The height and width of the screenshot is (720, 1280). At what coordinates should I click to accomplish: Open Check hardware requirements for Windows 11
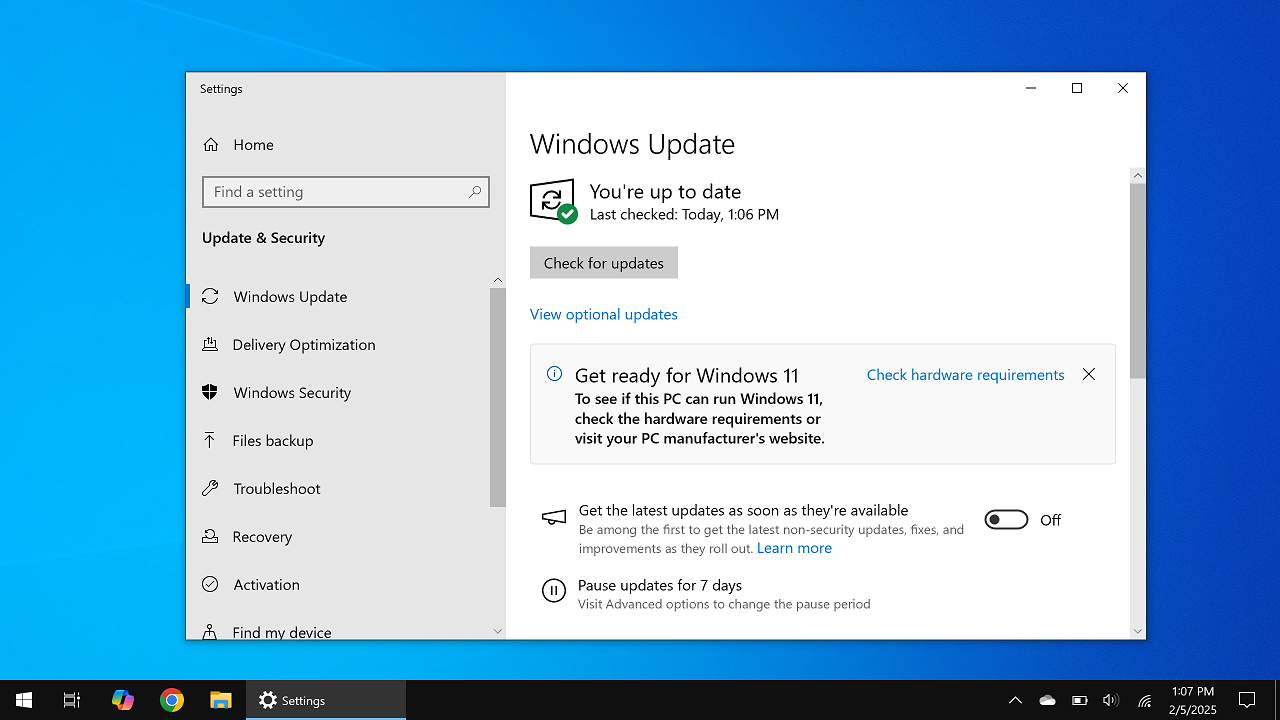tap(964, 374)
